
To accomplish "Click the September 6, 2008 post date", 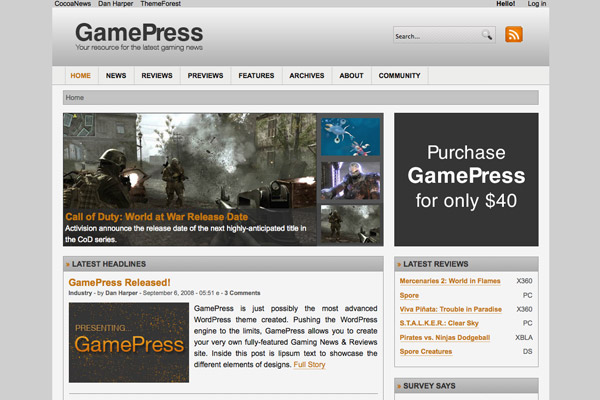I will click(168, 293).
